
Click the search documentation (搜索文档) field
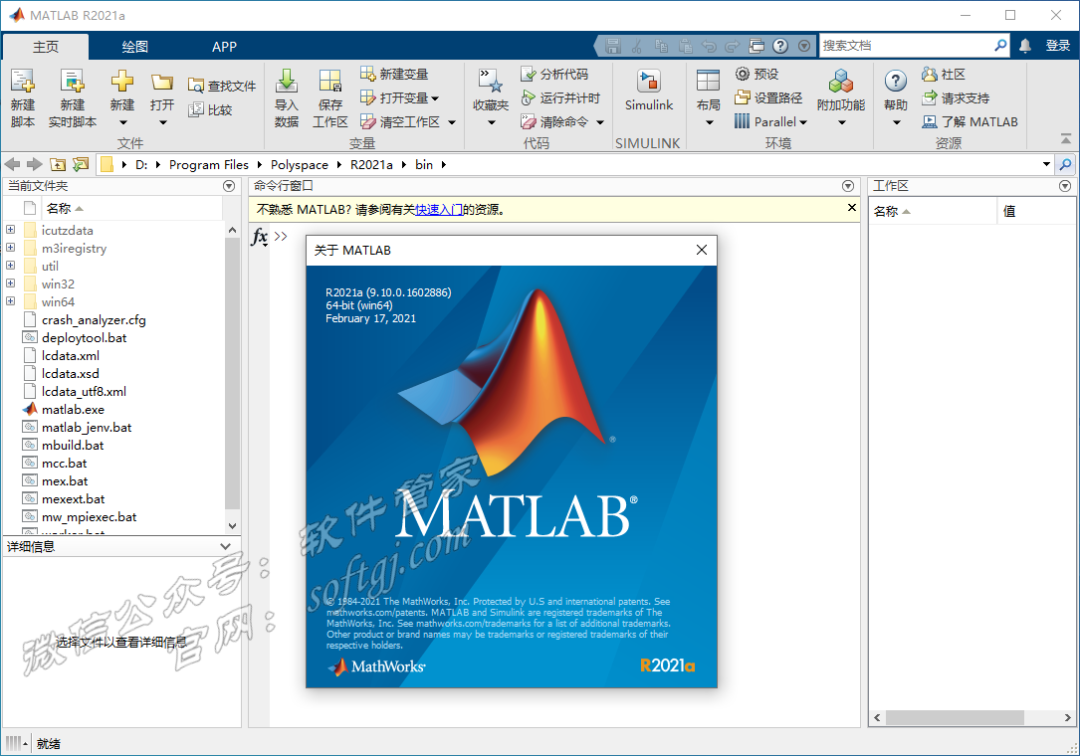(x=906, y=45)
